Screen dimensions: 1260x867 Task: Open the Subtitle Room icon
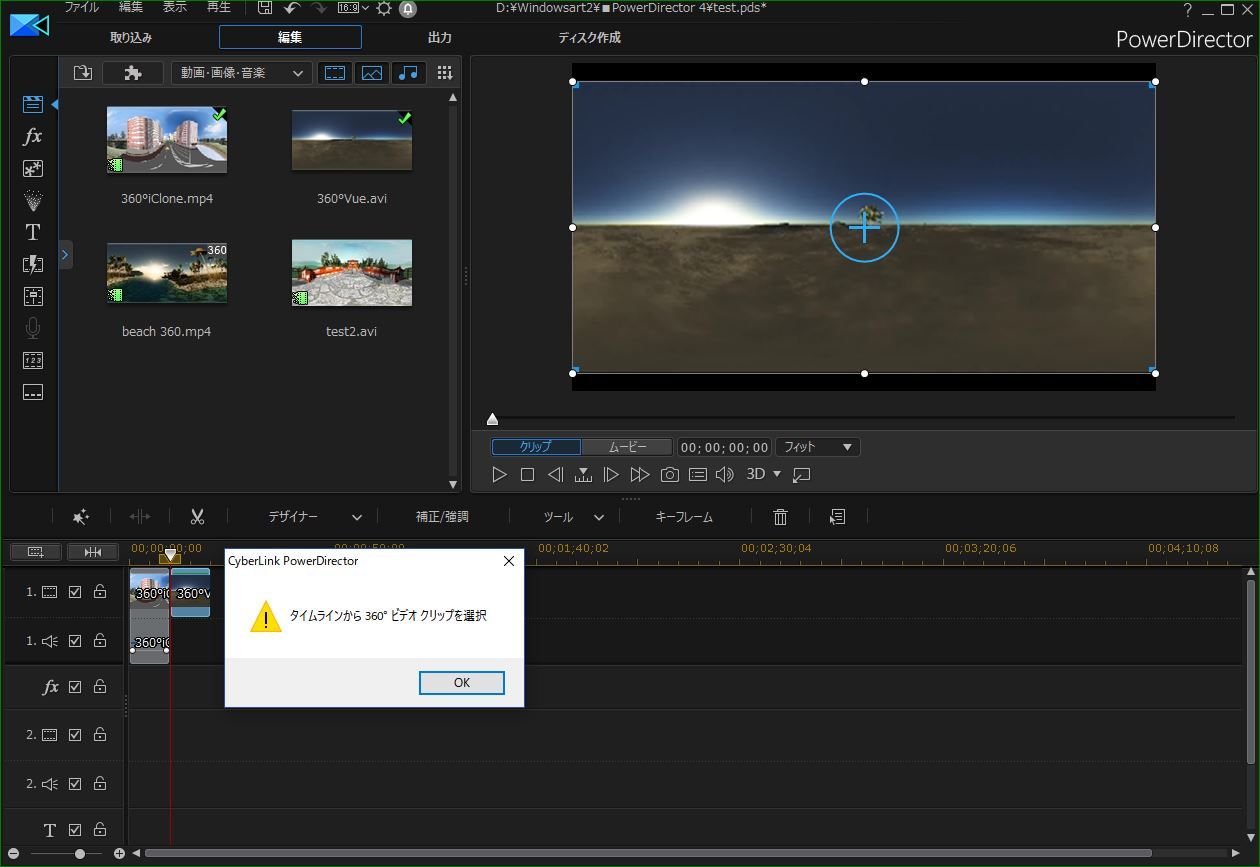click(x=33, y=392)
